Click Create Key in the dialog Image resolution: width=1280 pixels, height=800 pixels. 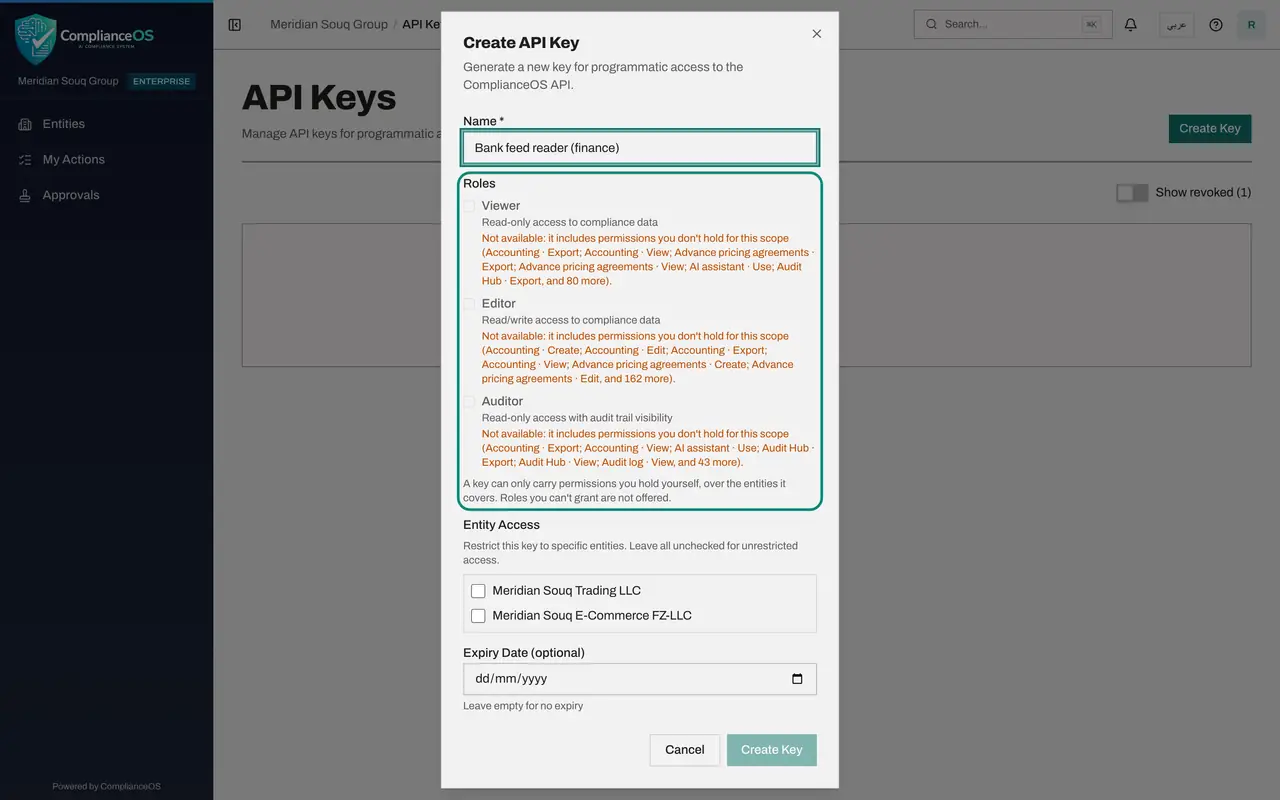(x=772, y=750)
